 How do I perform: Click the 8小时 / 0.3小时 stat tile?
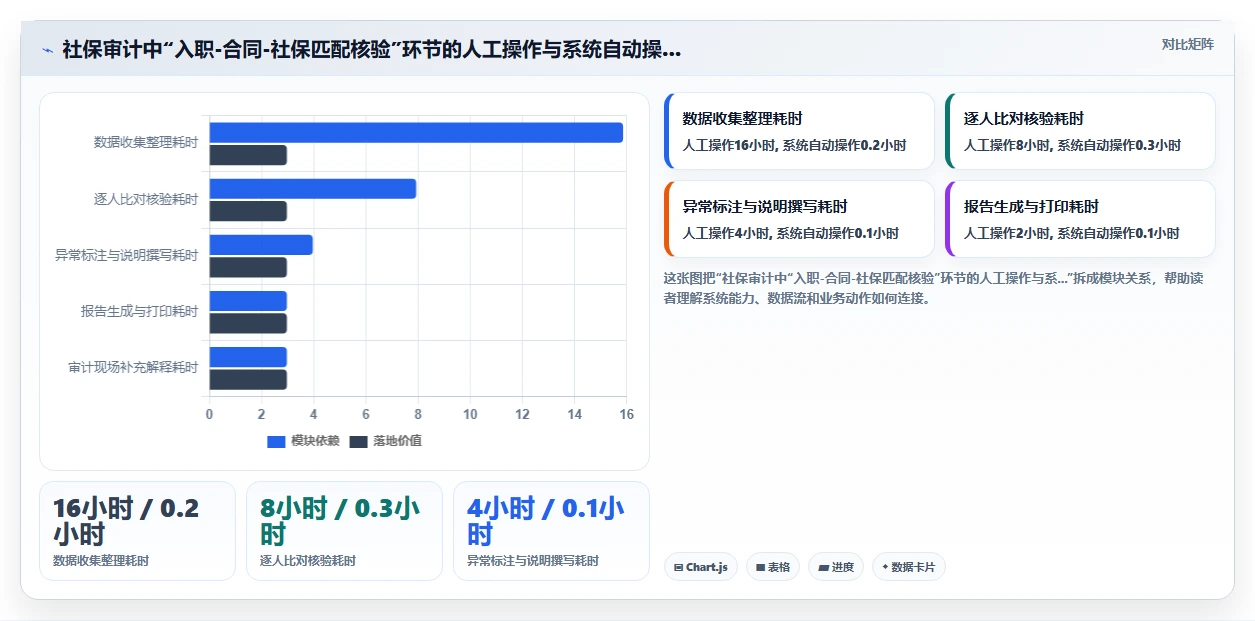pyautogui.click(x=344, y=531)
